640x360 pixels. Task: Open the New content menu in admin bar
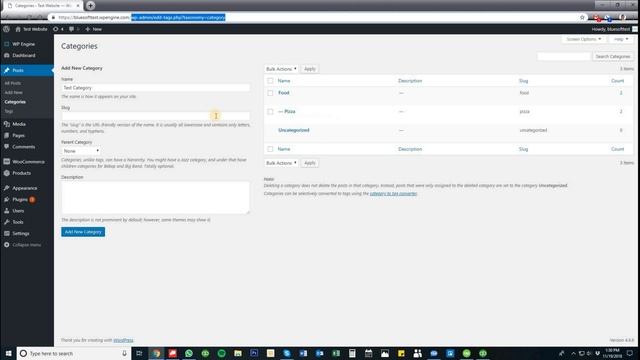93,29
